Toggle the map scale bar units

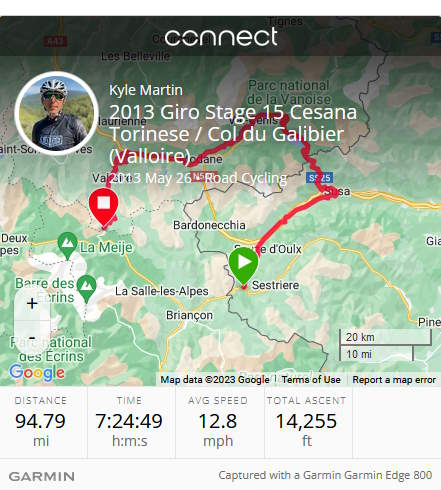[385, 345]
